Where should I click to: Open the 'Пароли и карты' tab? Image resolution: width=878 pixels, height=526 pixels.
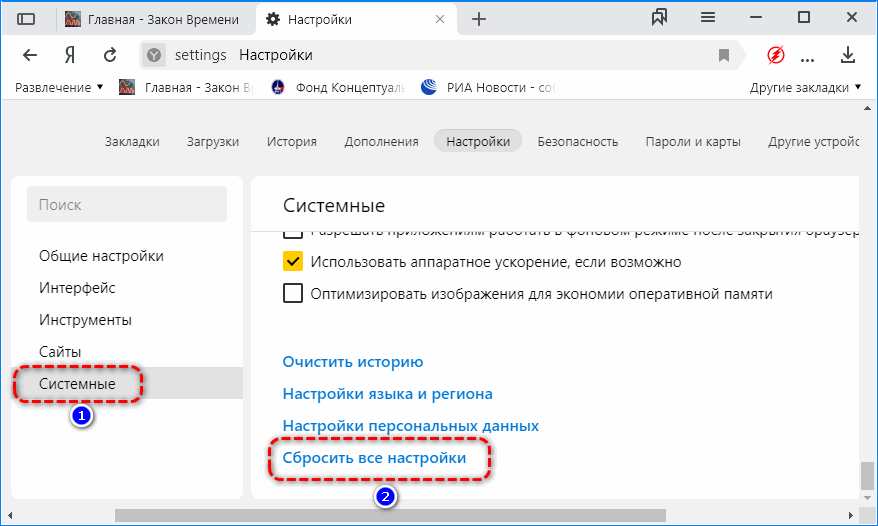693,141
